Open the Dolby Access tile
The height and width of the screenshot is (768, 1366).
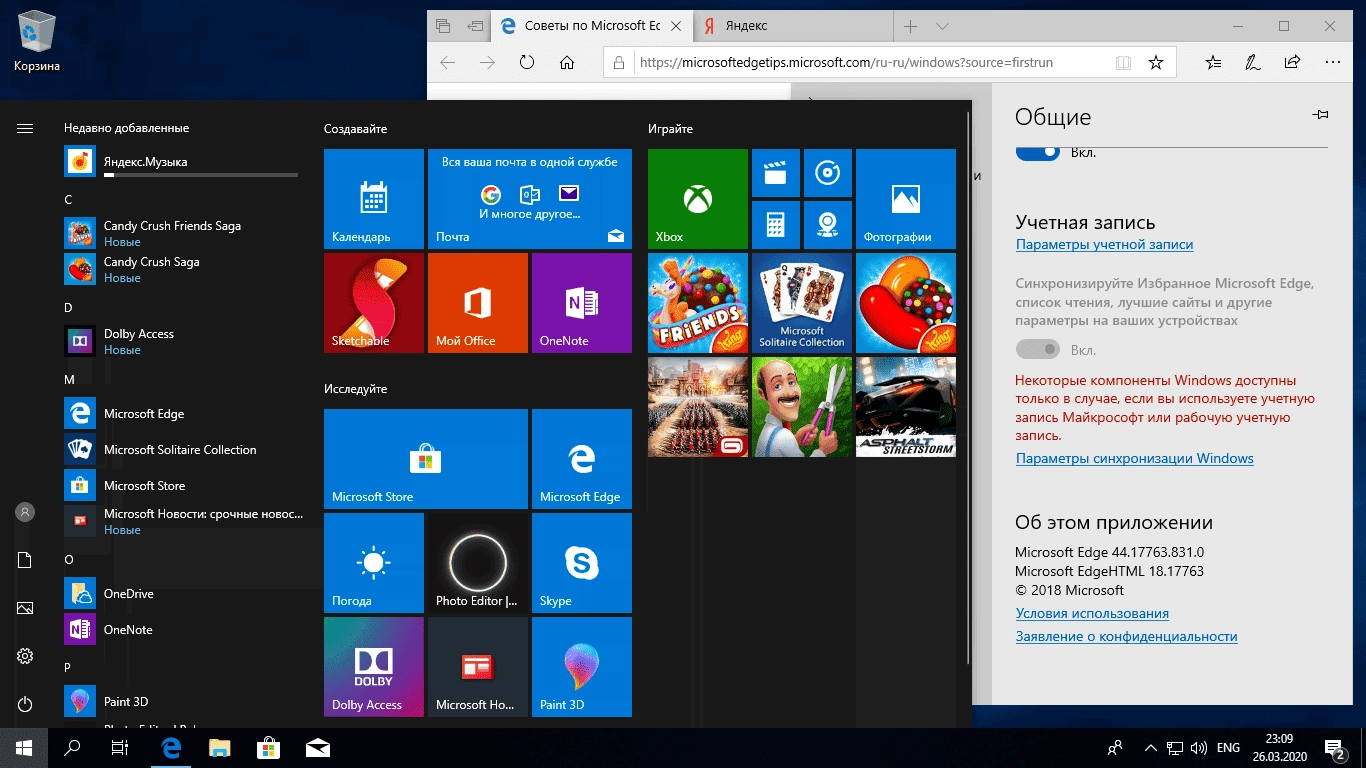pos(374,667)
